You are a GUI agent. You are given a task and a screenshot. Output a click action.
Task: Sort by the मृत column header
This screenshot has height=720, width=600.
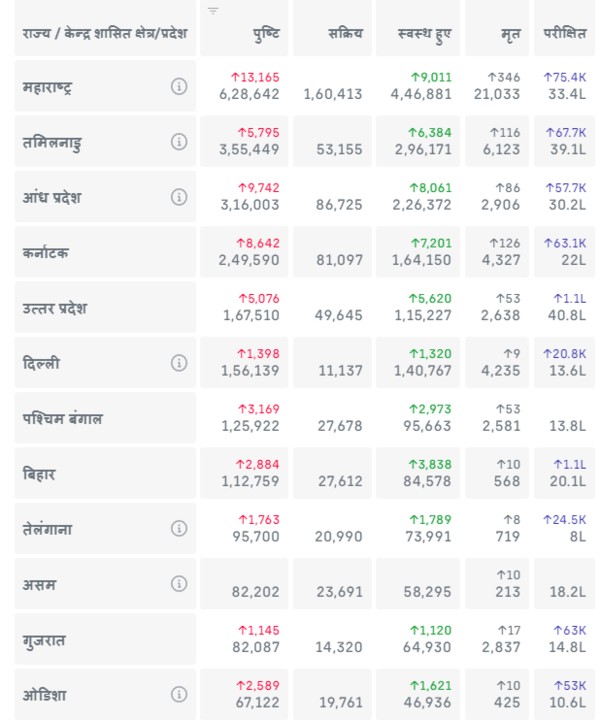point(510,33)
